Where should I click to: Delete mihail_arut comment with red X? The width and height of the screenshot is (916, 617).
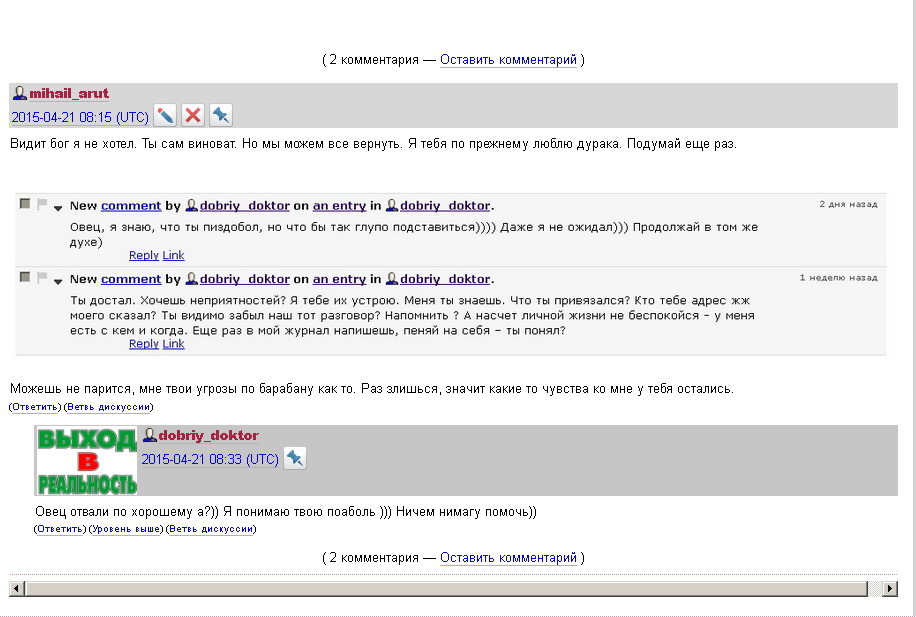click(x=193, y=115)
